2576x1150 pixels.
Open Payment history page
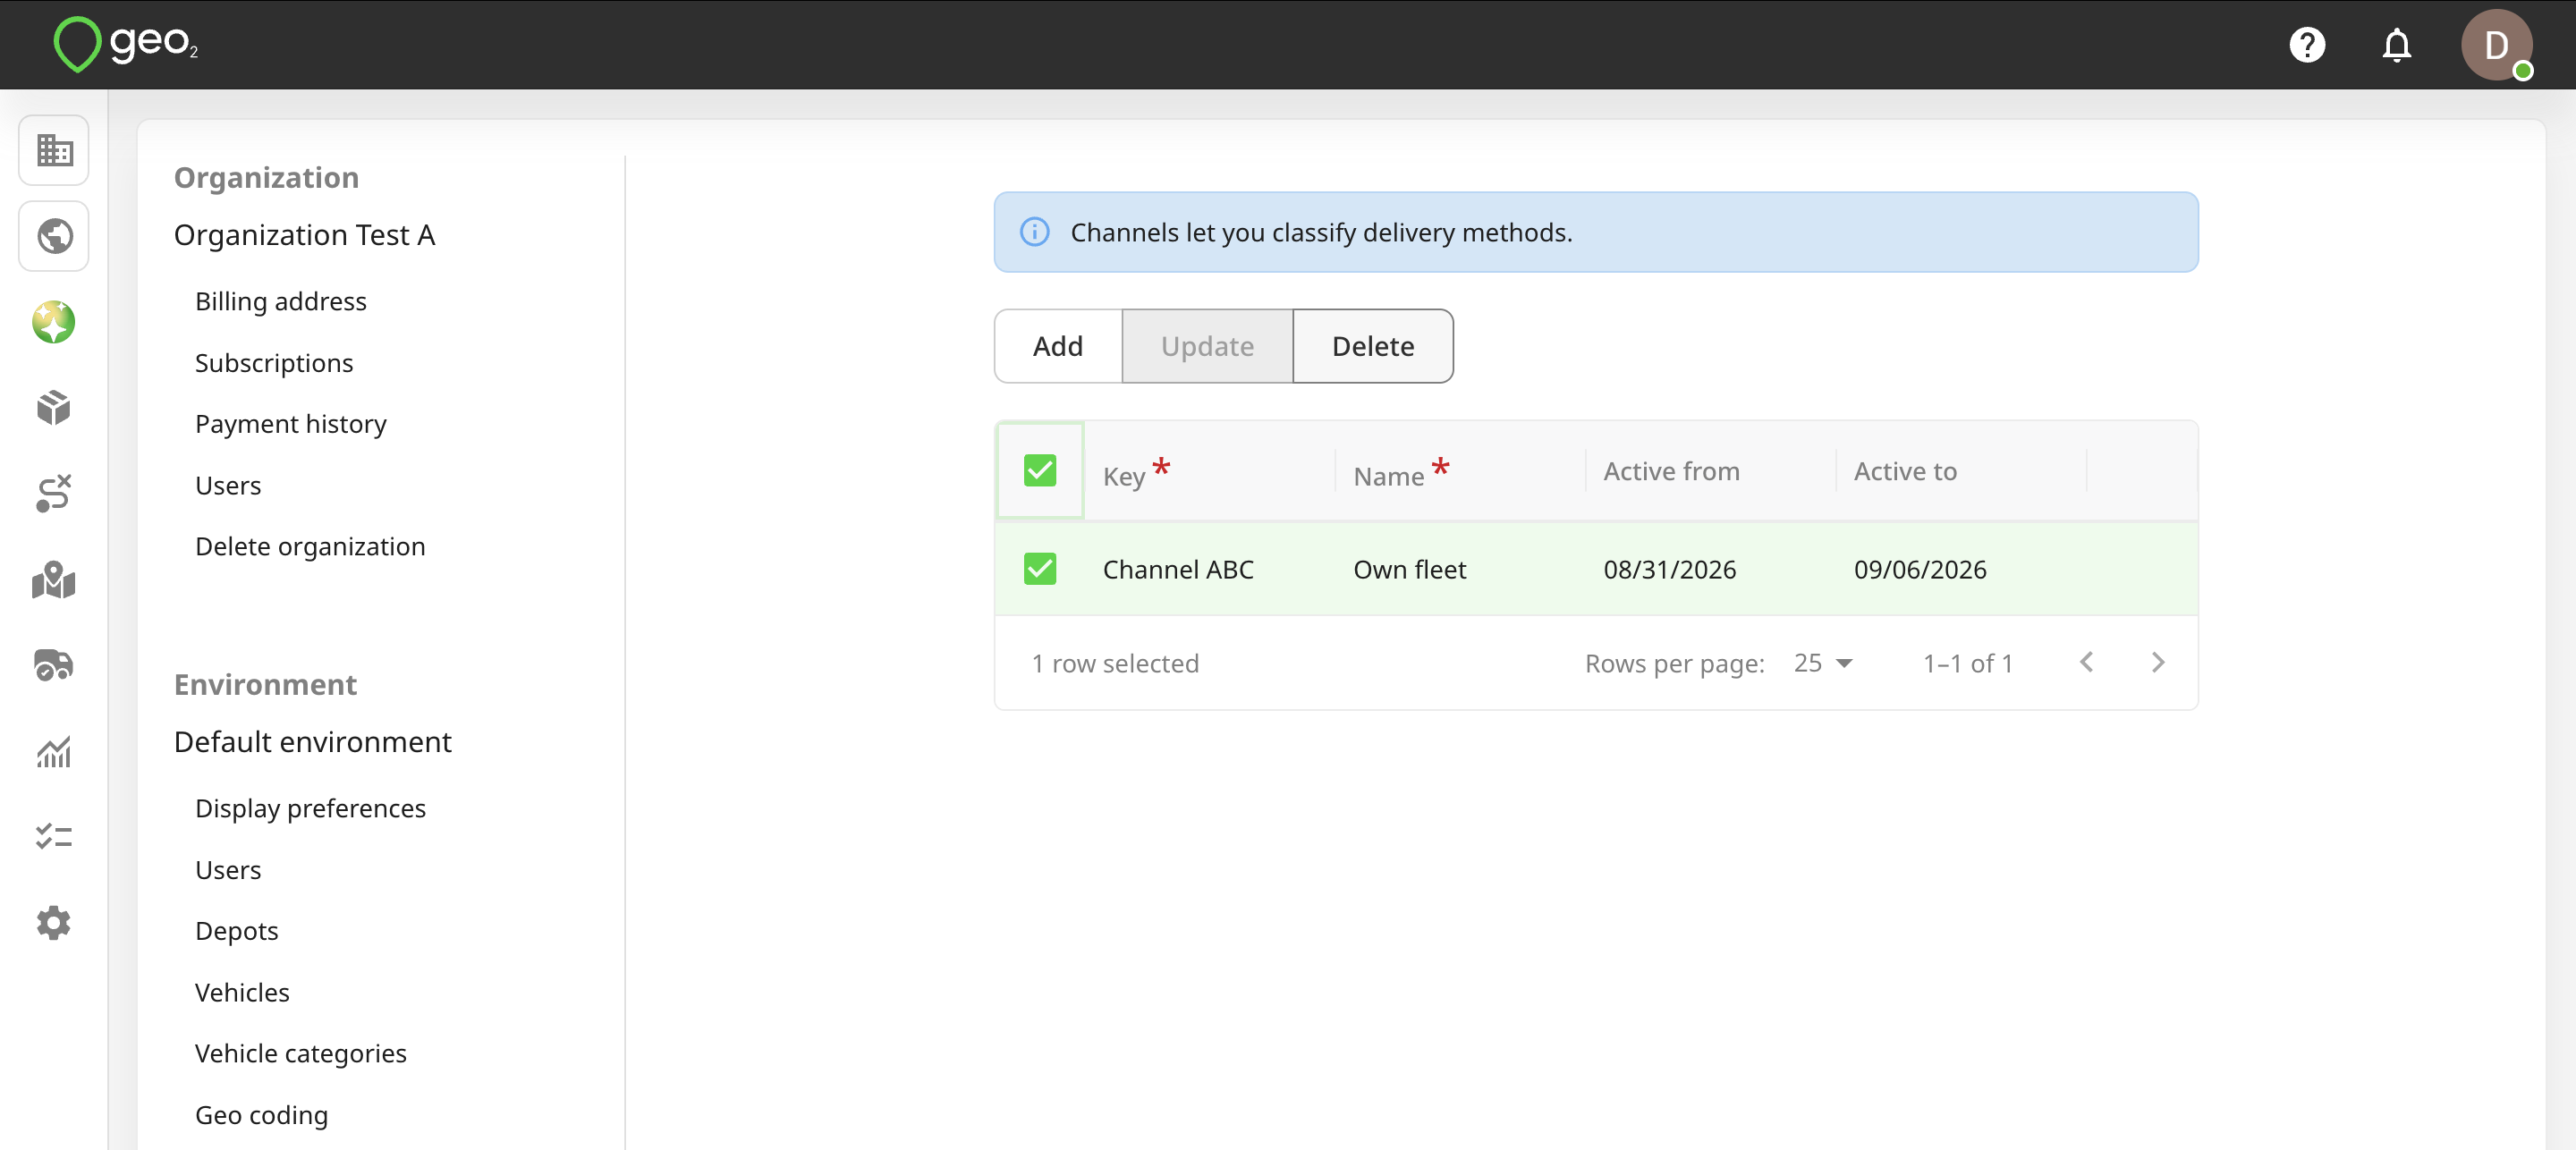(x=291, y=424)
